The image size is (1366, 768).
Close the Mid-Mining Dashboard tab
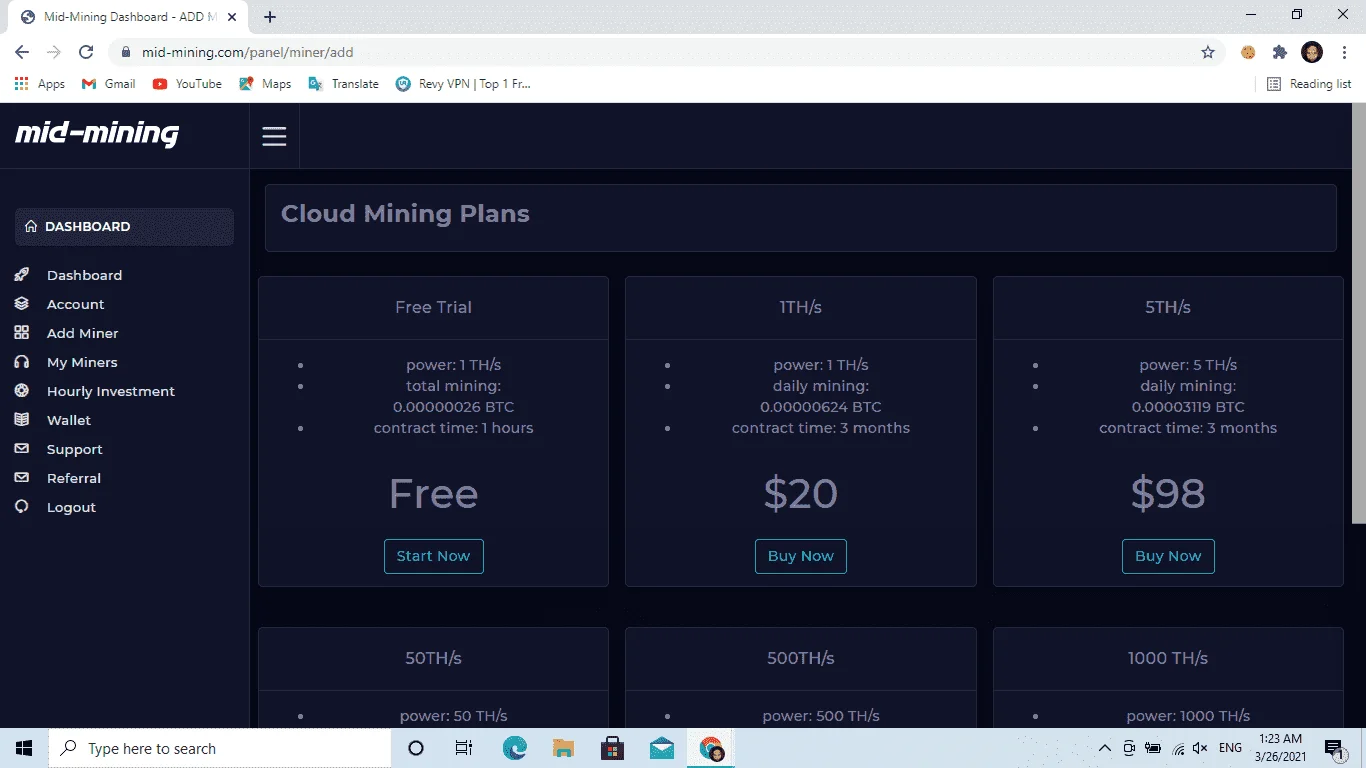click(232, 17)
